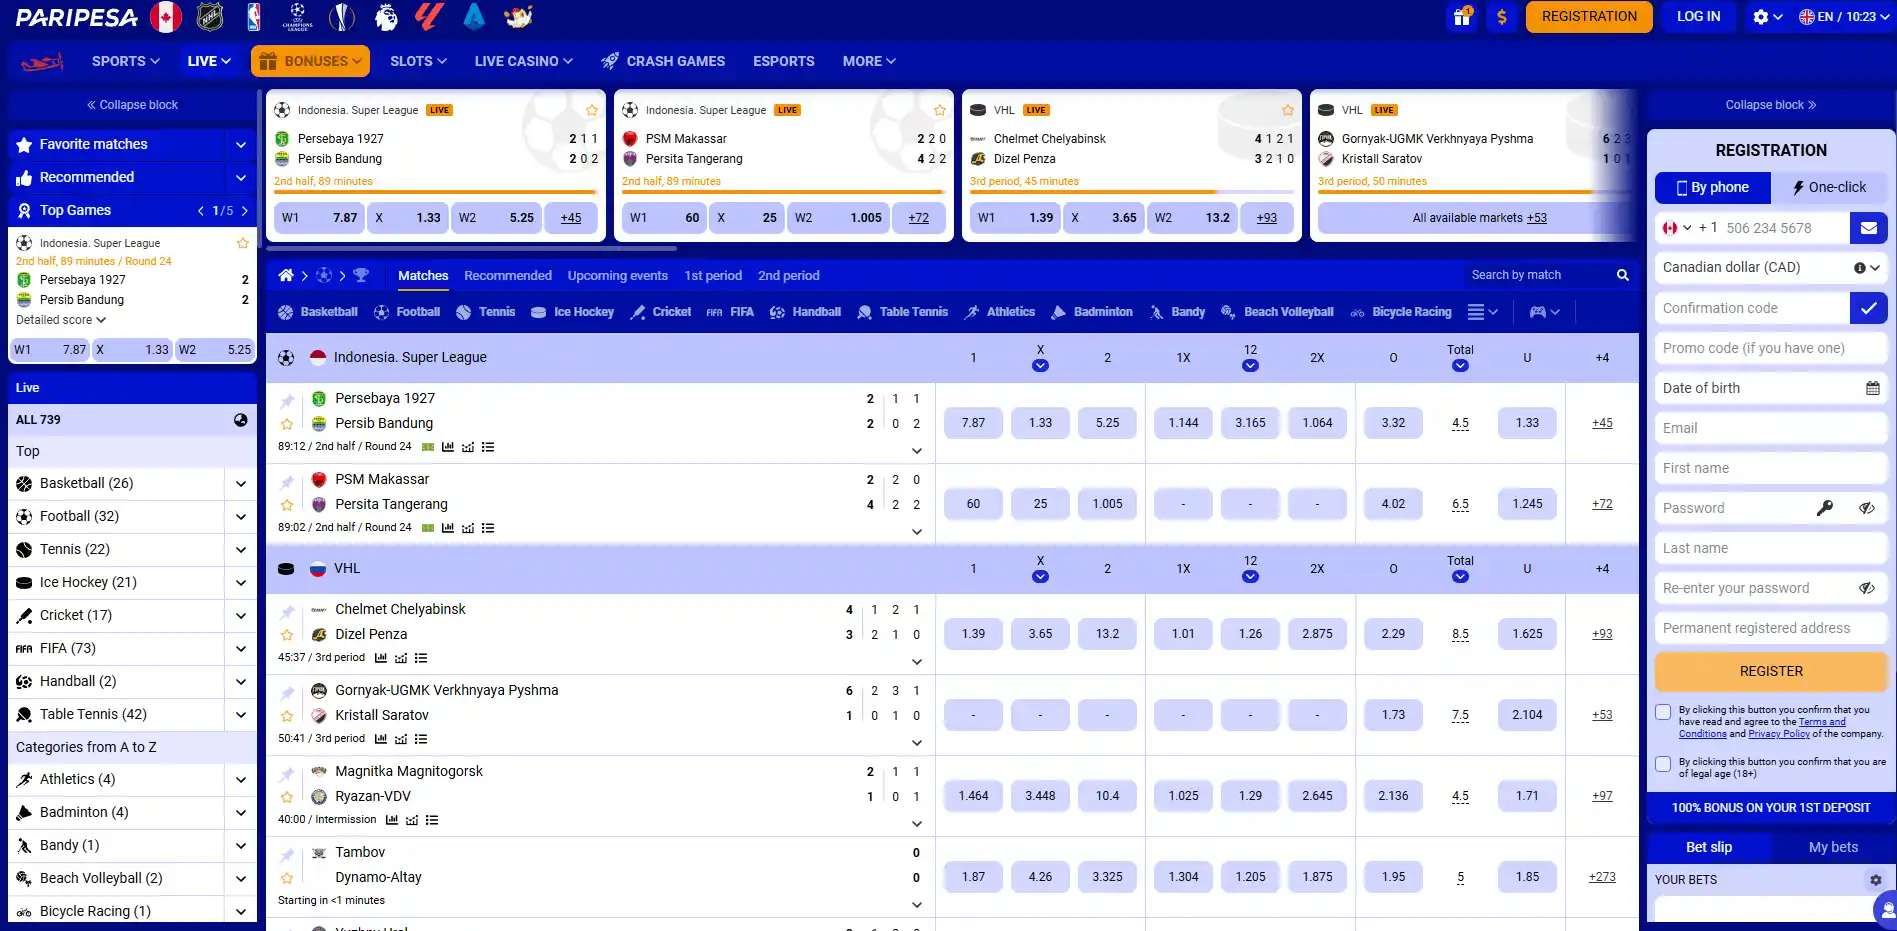Screen dimensions: 1897x931
Task: Click the confirmation code checkmark button
Action: (x=1868, y=308)
